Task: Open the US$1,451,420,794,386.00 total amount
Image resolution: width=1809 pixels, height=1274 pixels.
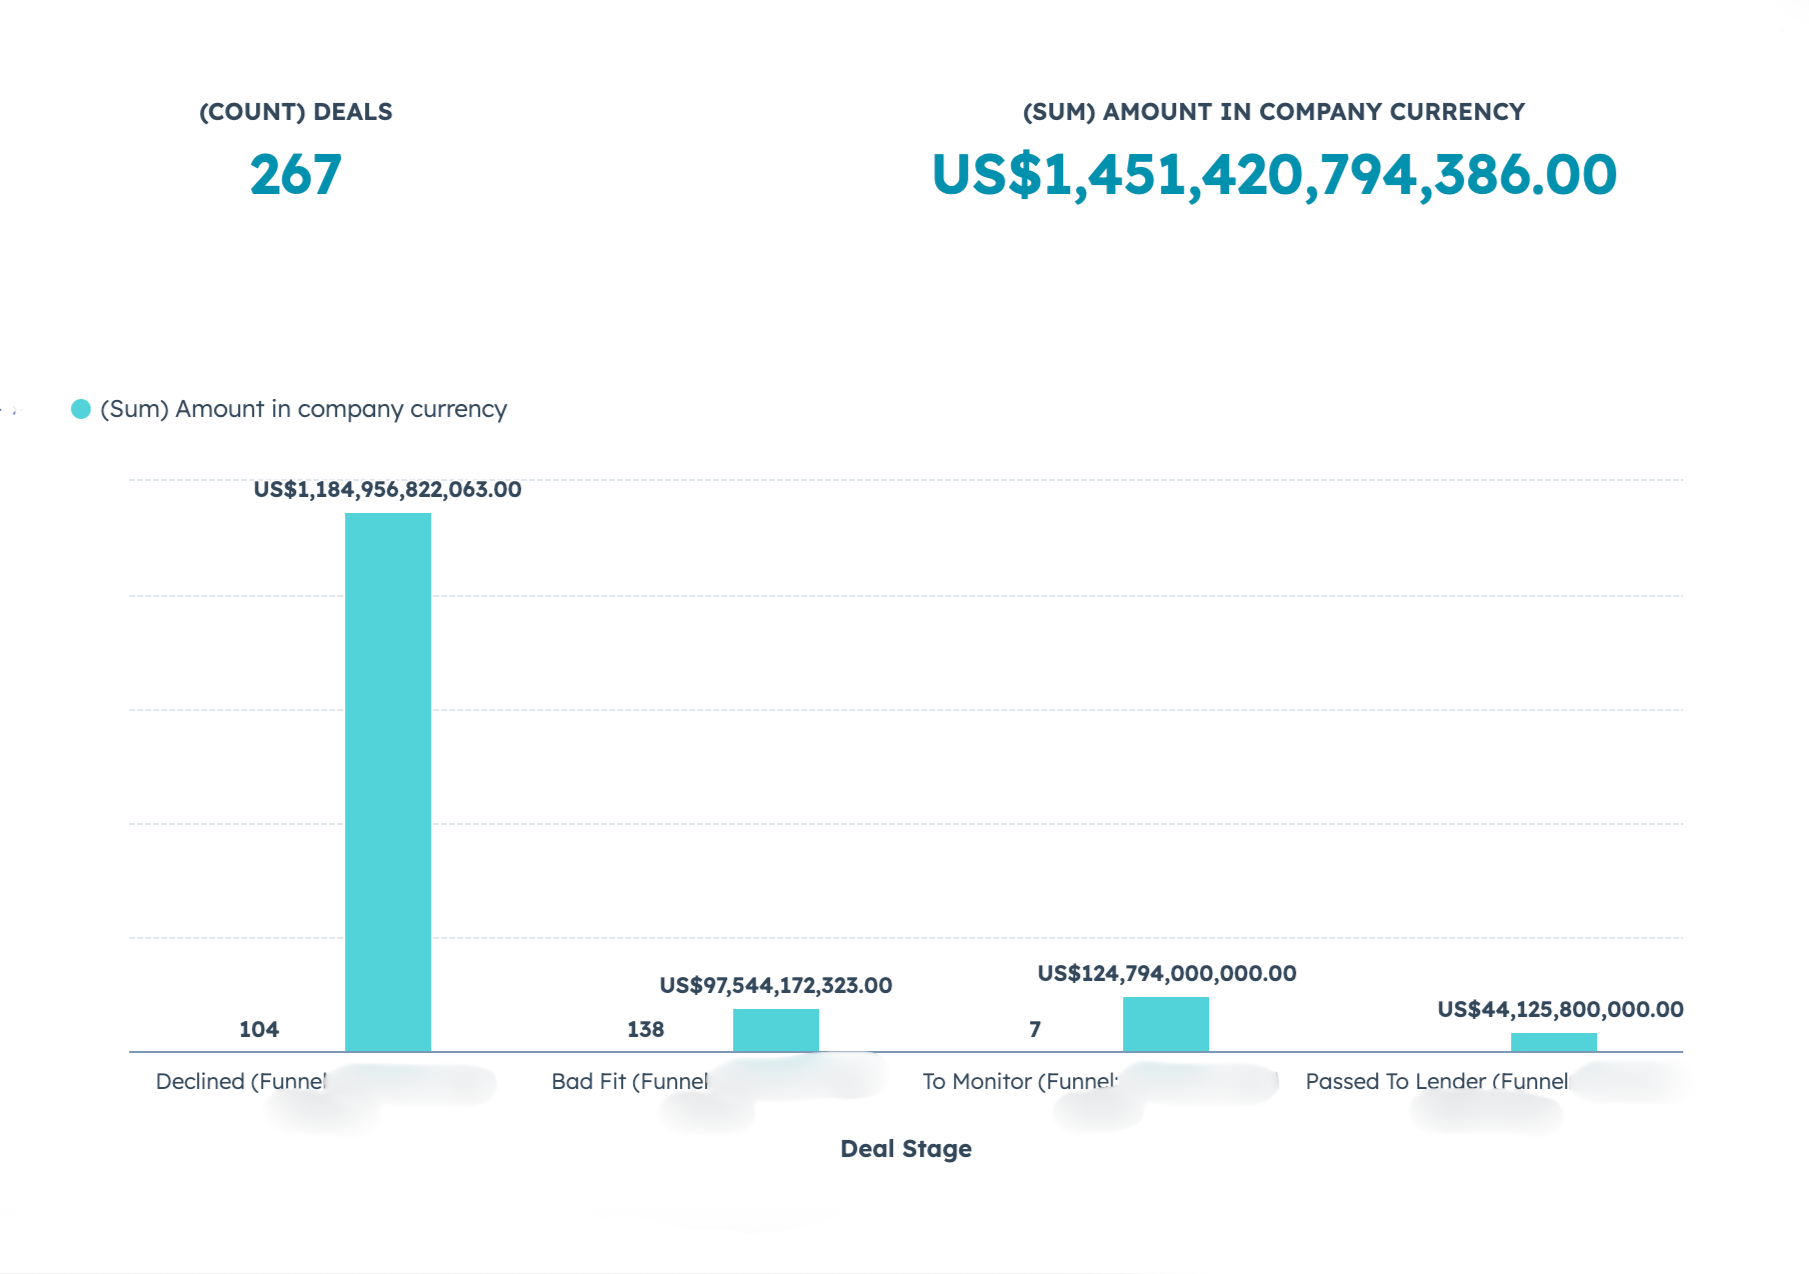Action: click(1273, 175)
